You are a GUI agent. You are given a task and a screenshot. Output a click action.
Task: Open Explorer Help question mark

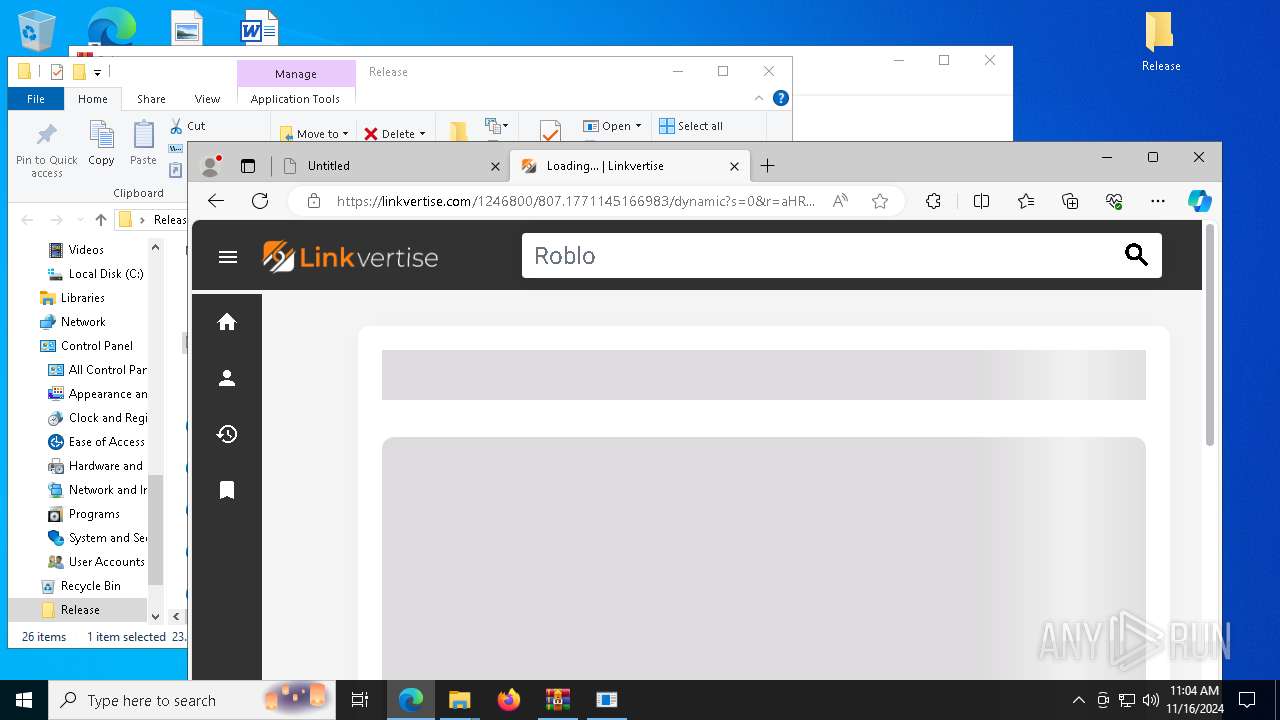pos(781,98)
